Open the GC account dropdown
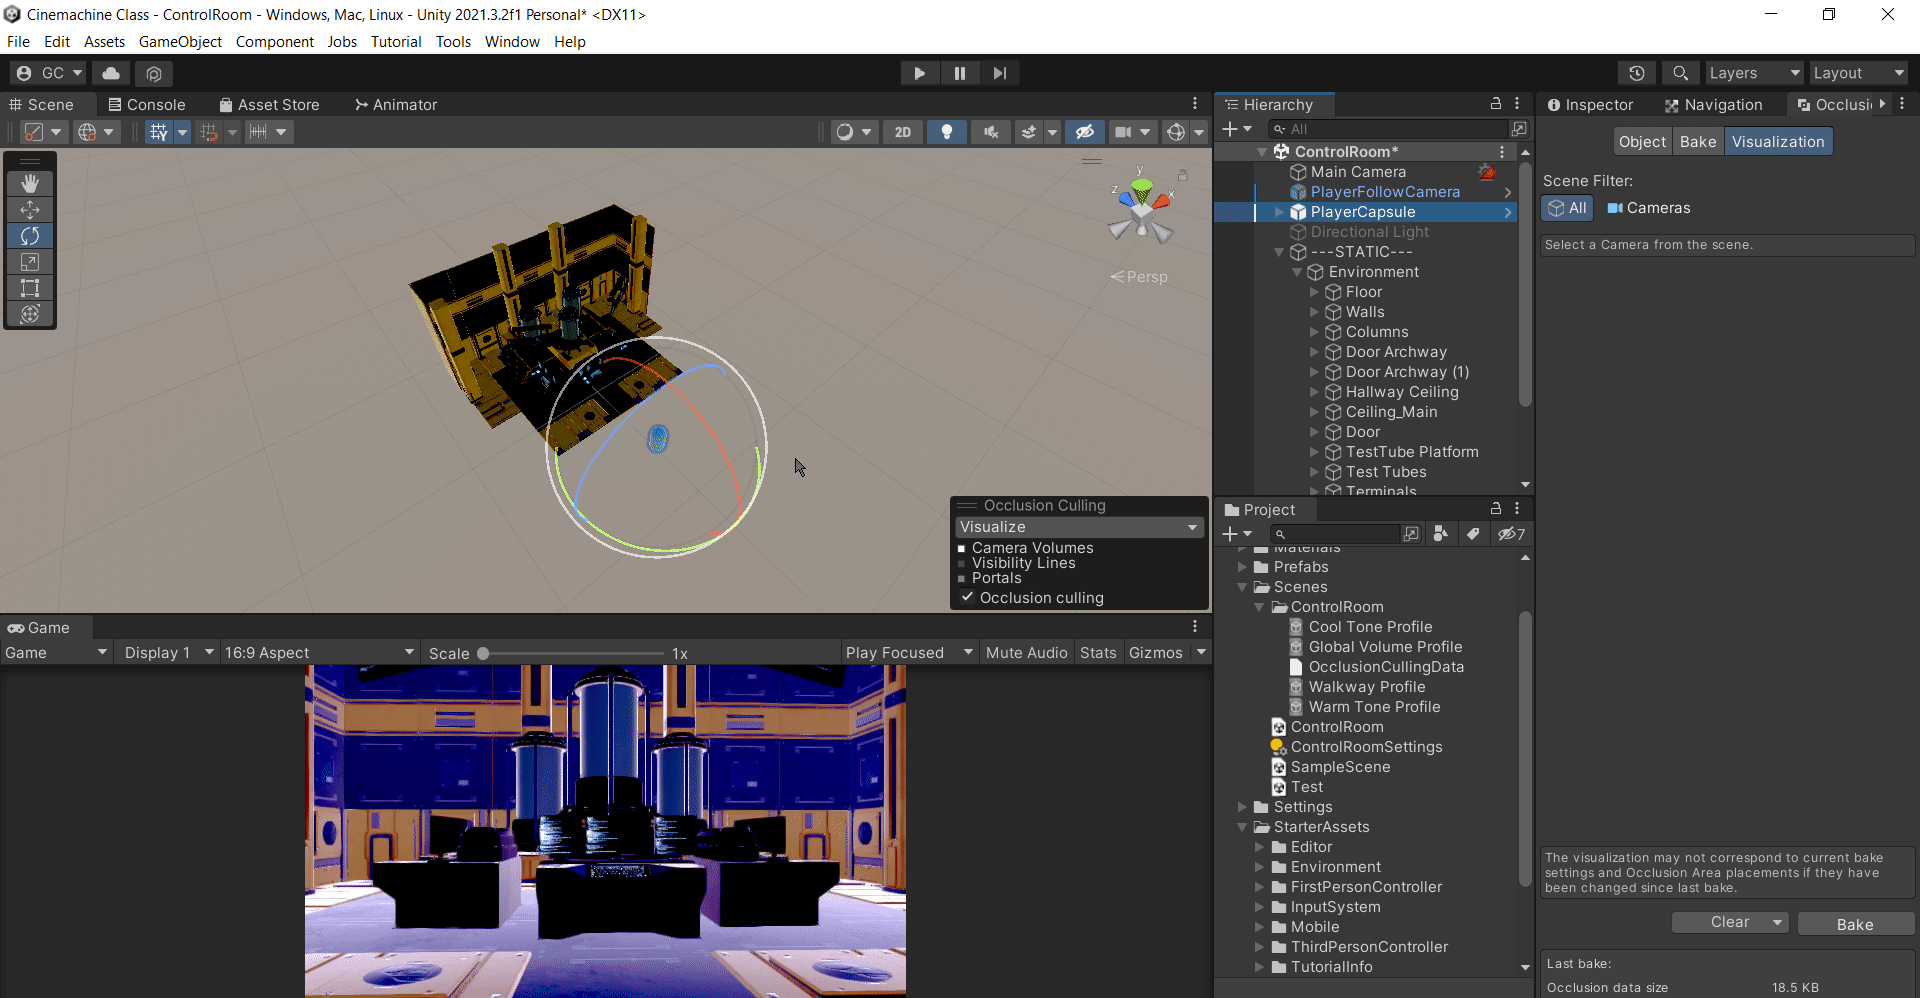This screenshot has width=1920, height=998. [x=50, y=73]
